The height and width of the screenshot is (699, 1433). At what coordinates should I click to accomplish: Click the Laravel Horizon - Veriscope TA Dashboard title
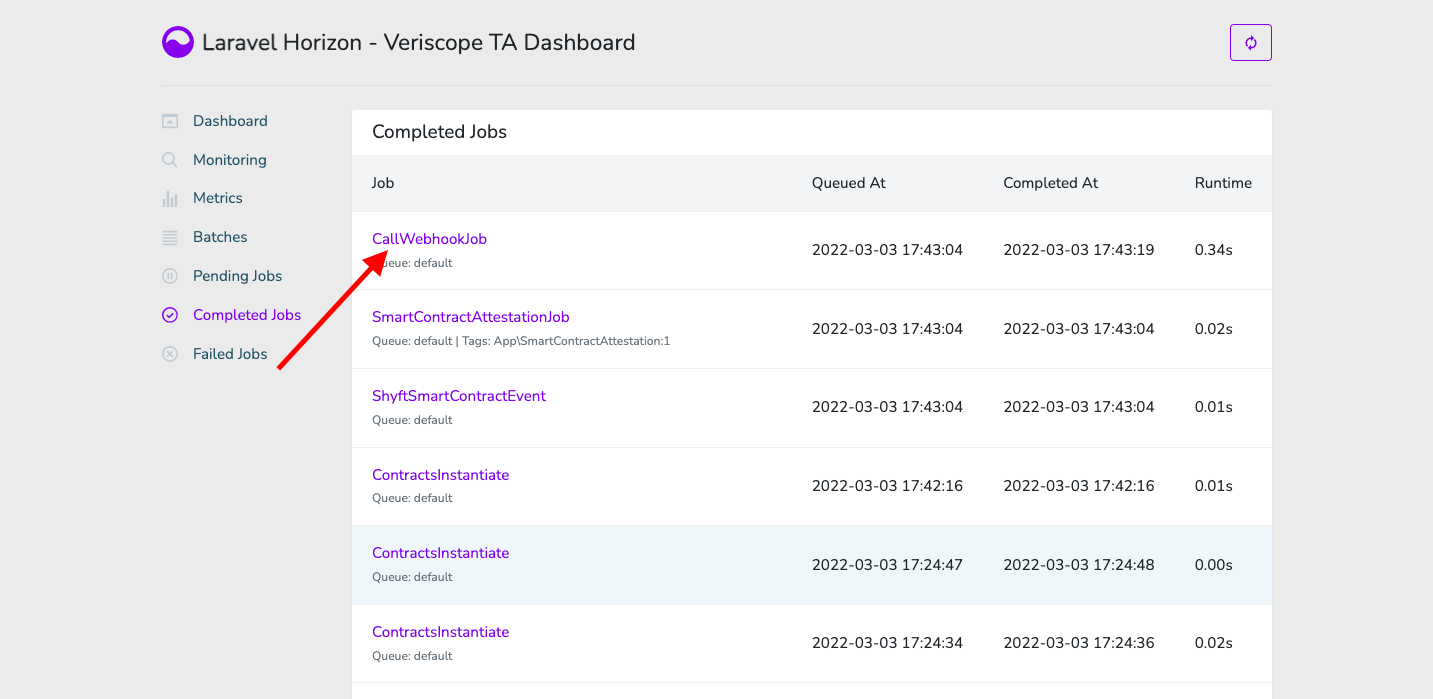tap(418, 43)
